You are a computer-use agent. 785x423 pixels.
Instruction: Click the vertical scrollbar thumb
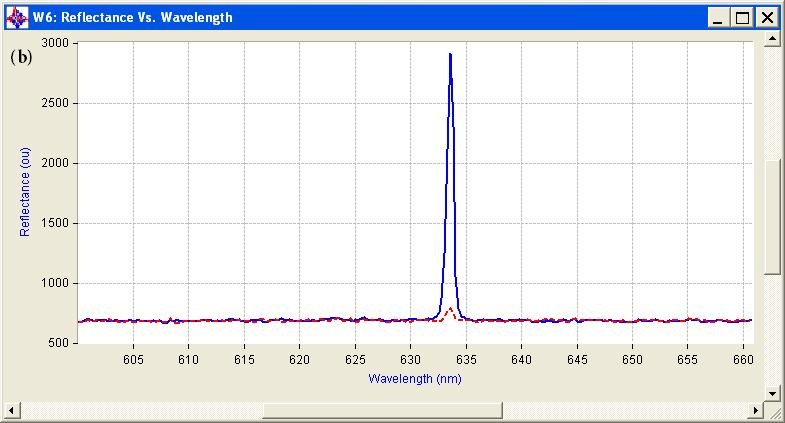772,217
